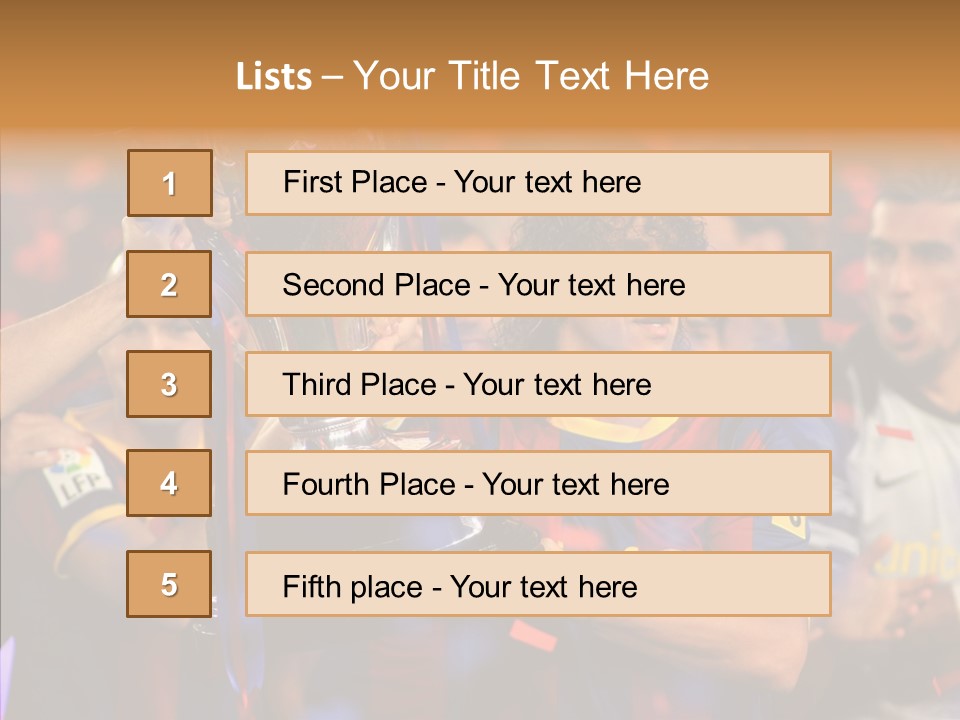The height and width of the screenshot is (720, 960).
Task: Click the Second Place text bar
Action: (538, 284)
